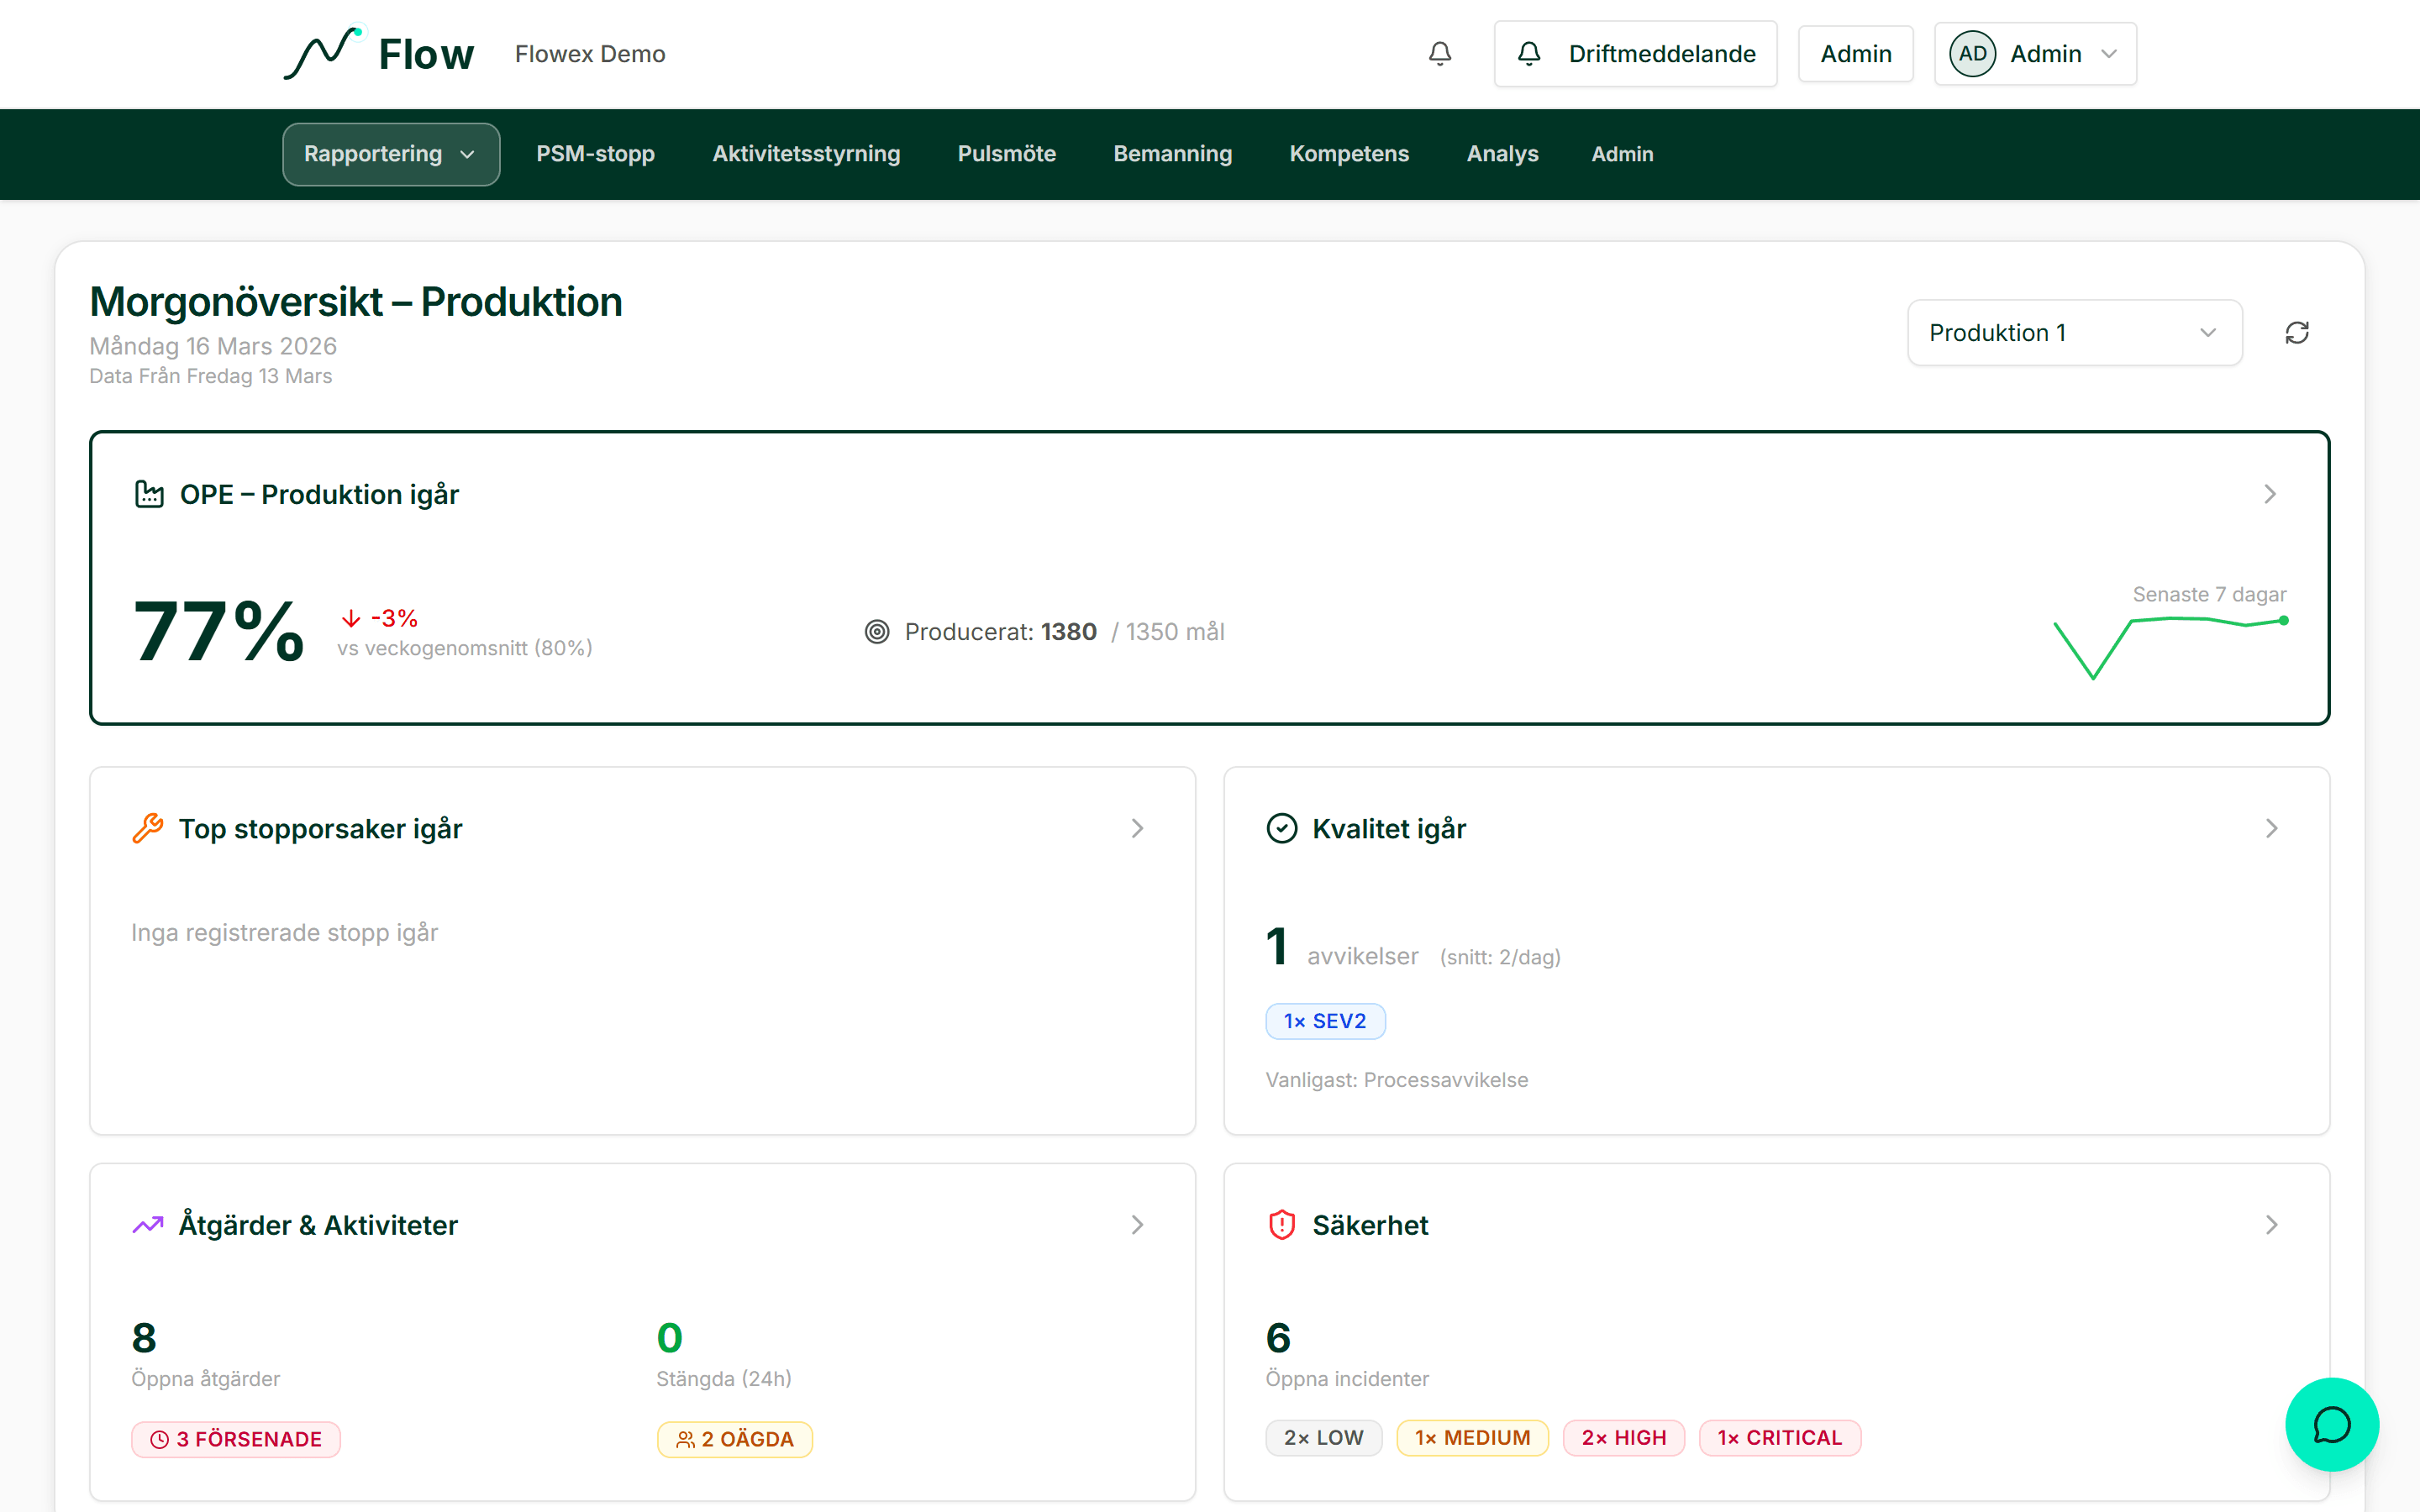Open Åtgärder & Aktiviteter details chevron

(x=1137, y=1224)
